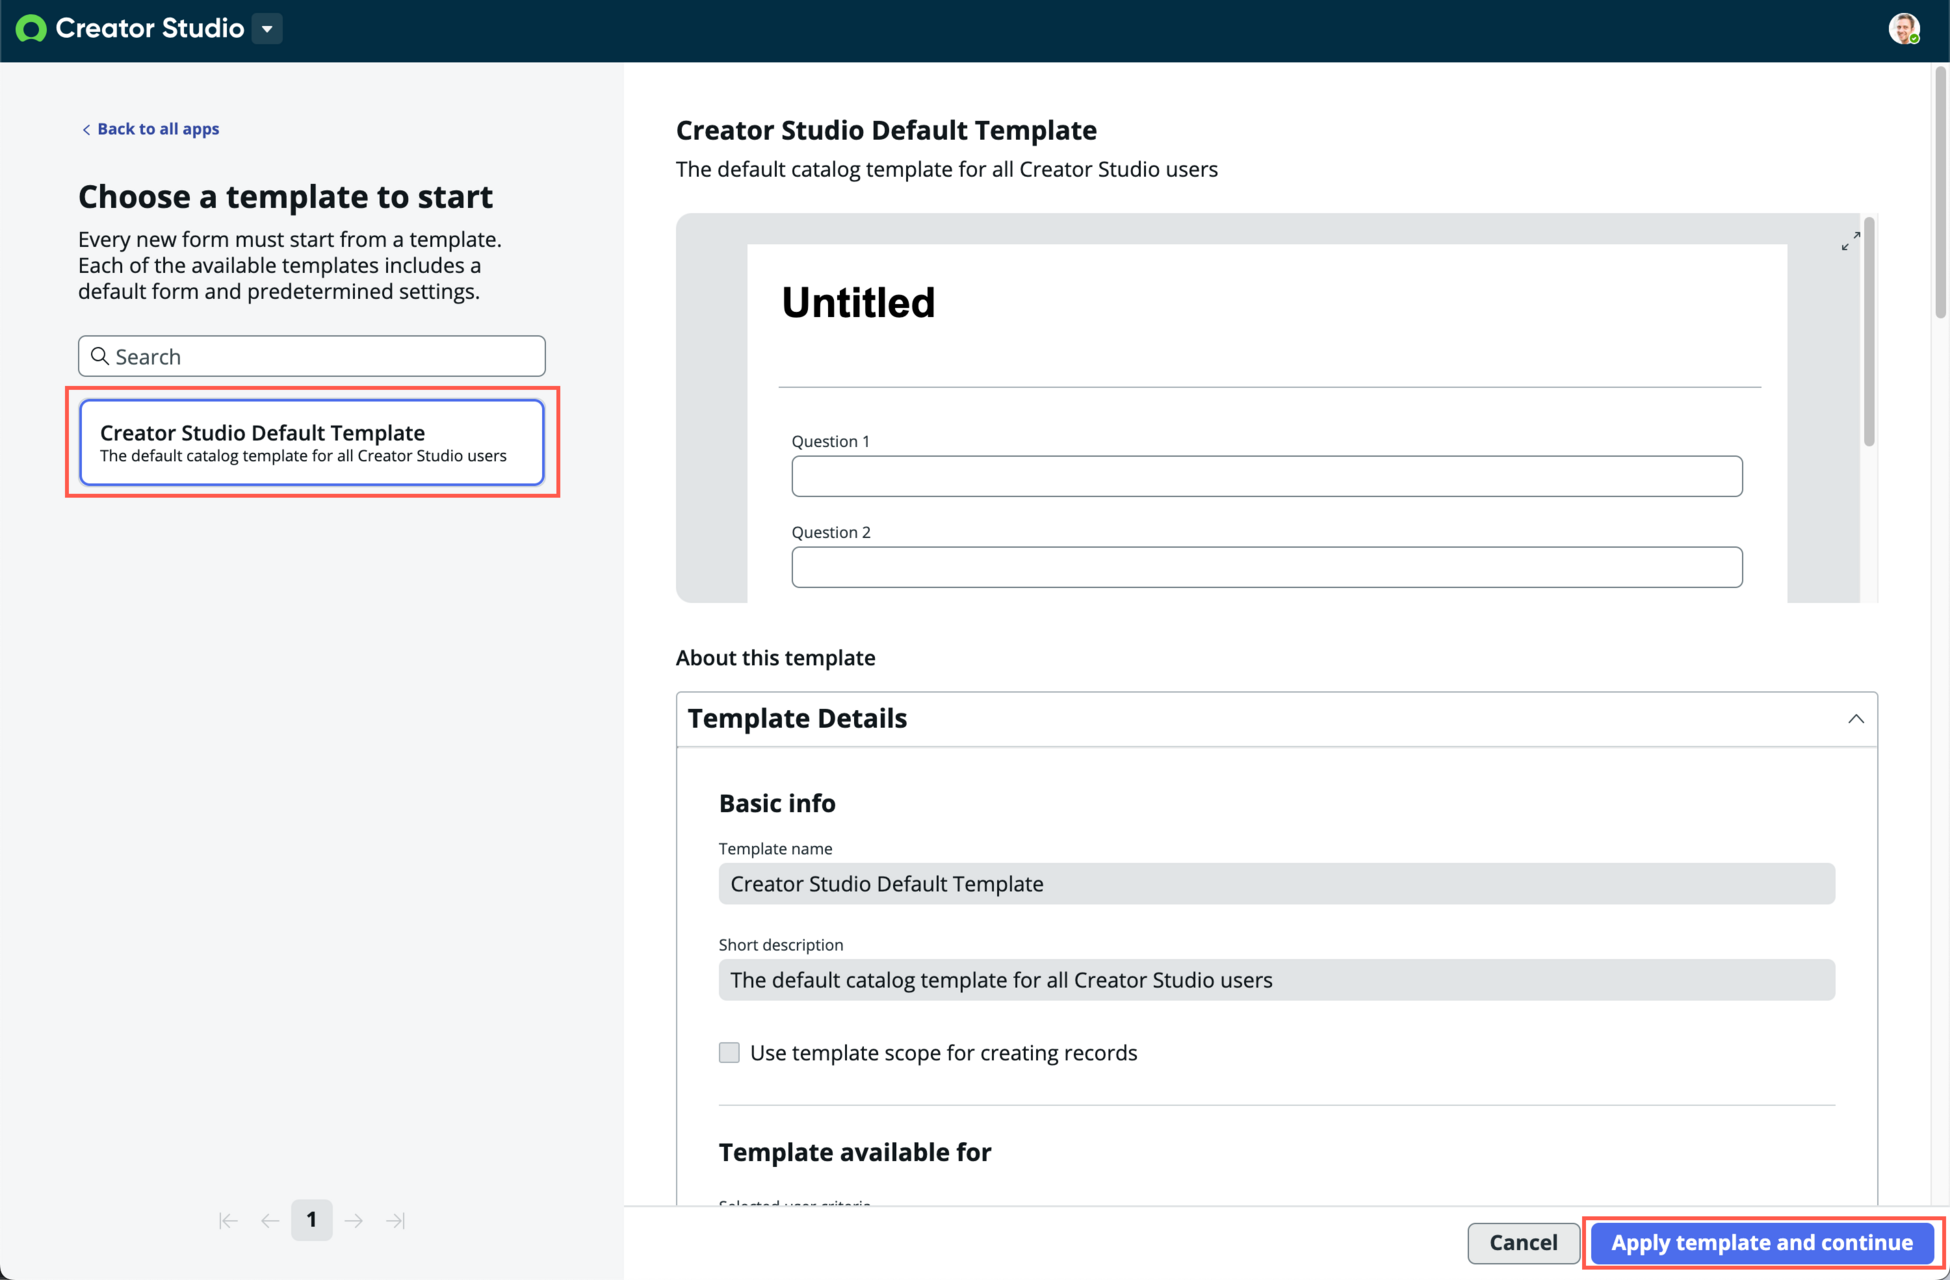This screenshot has height=1280, width=1950.
Task: Click the main page vertical scrollbar
Action: [1940, 192]
